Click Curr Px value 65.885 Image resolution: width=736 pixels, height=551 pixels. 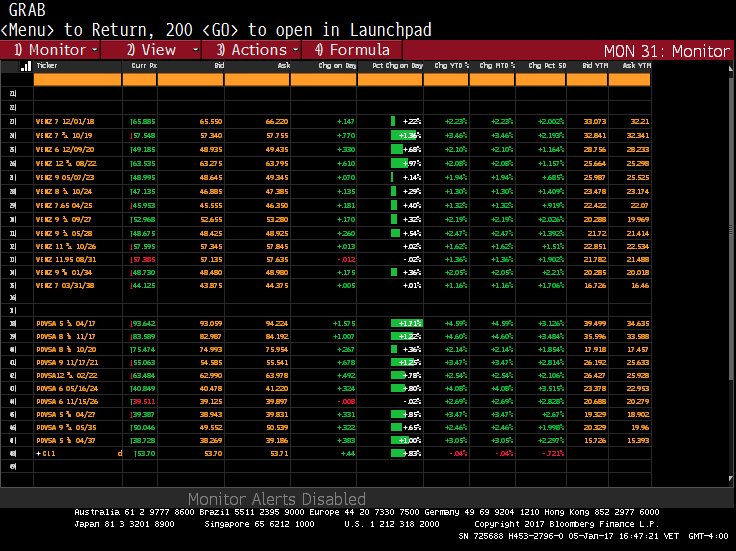(143, 122)
